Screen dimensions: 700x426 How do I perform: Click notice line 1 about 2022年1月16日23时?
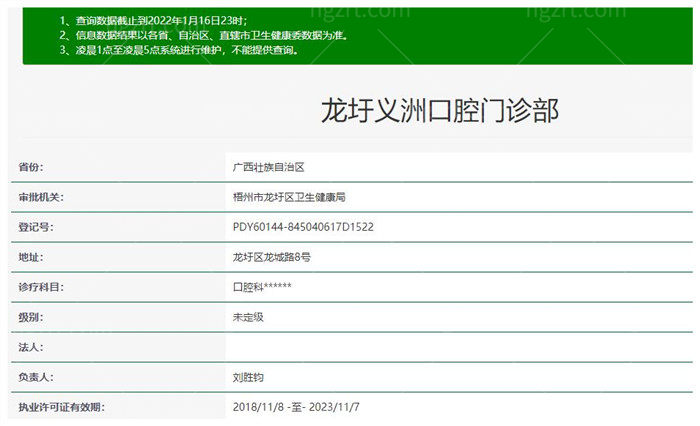coord(153,21)
